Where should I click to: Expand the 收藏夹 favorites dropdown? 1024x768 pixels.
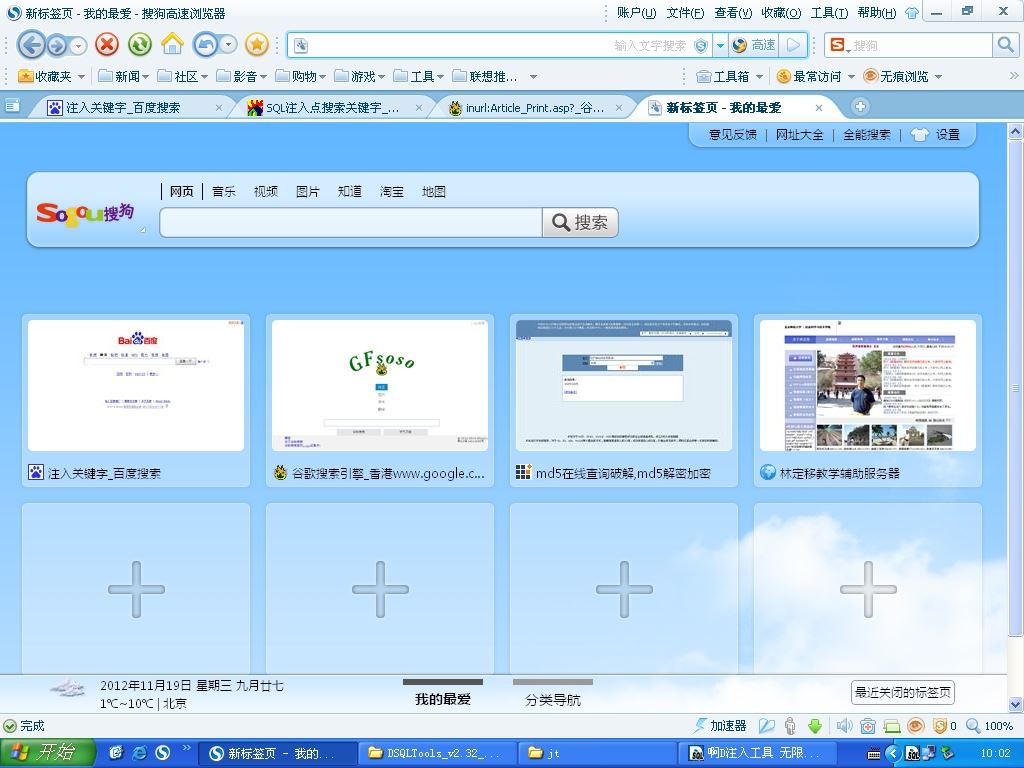coord(82,77)
